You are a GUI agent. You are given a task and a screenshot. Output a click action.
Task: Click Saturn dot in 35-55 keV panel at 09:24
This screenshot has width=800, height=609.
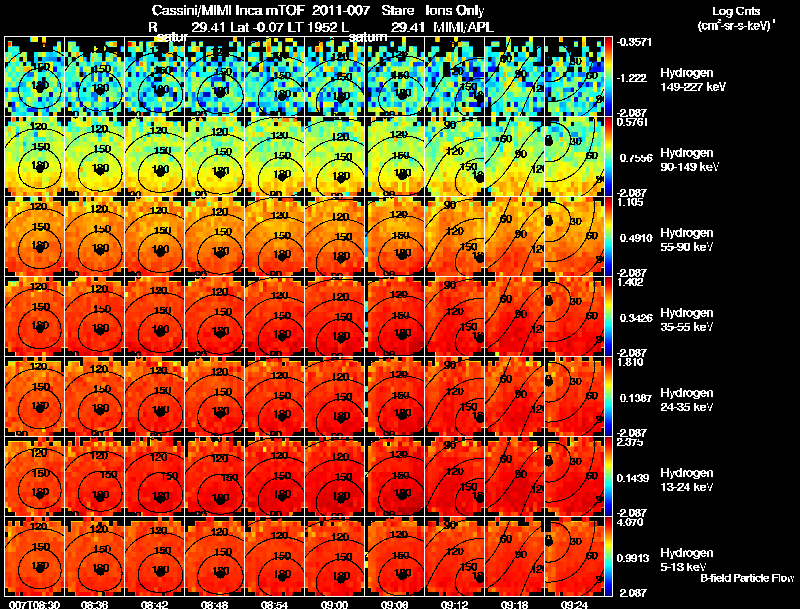point(549,300)
